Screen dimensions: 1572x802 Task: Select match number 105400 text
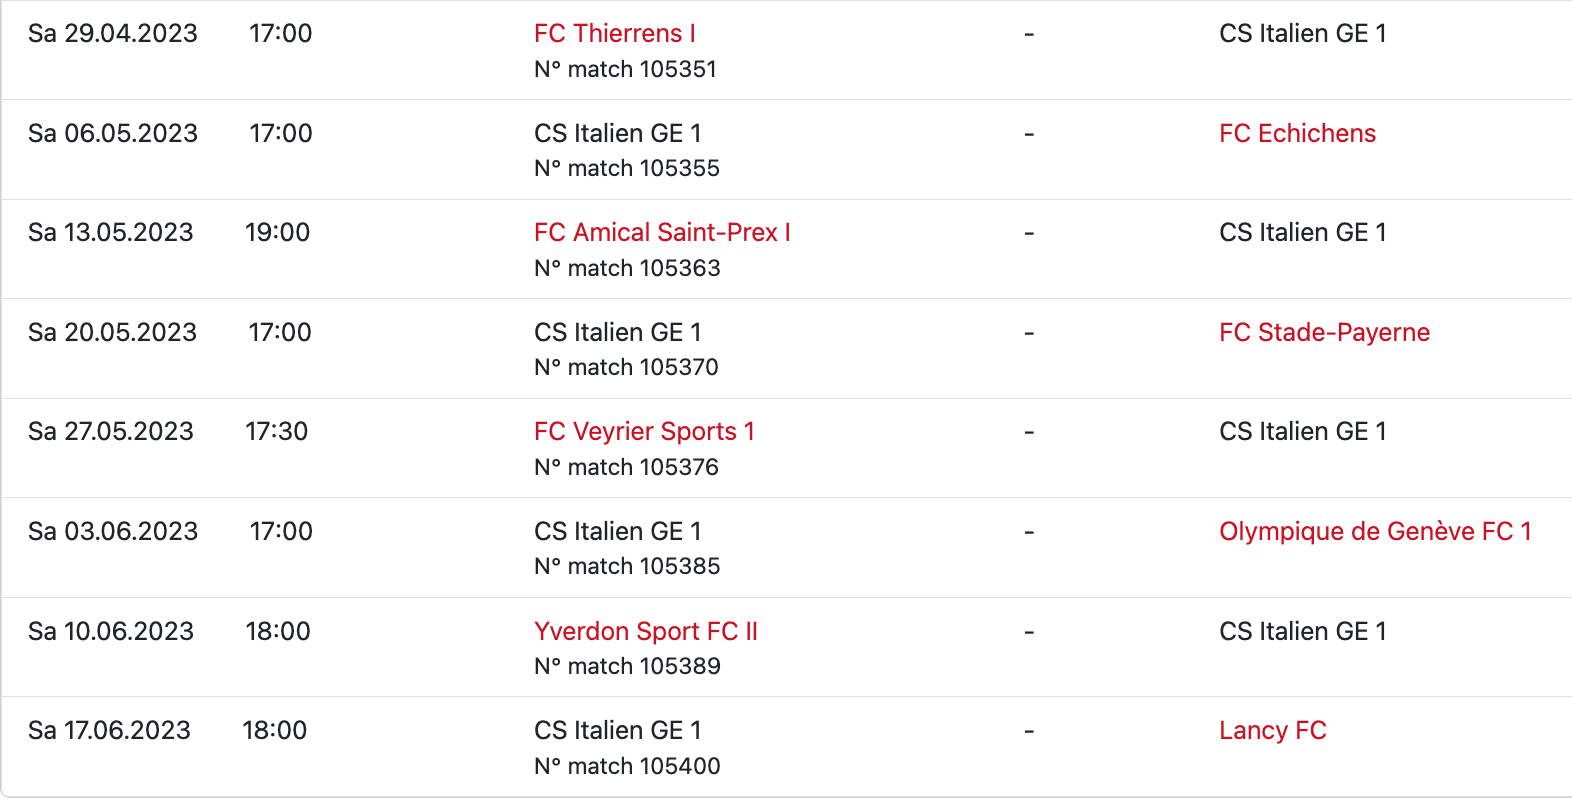coord(627,767)
